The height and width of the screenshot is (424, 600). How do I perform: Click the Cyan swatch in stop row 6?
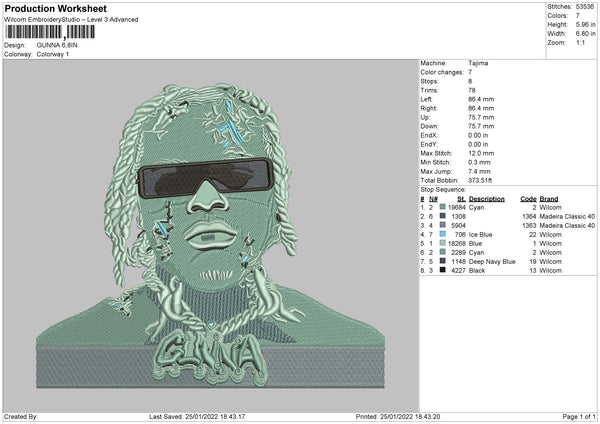pyautogui.click(x=443, y=252)
